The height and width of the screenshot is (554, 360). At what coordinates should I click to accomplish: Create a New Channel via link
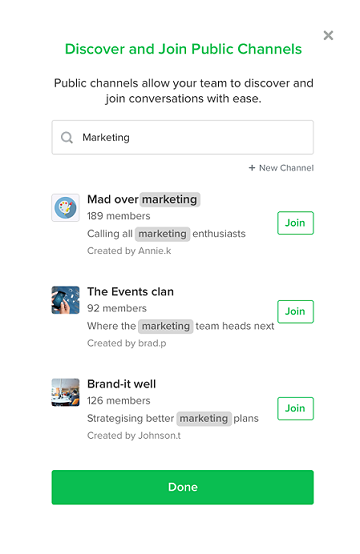[x=281, y=168]
